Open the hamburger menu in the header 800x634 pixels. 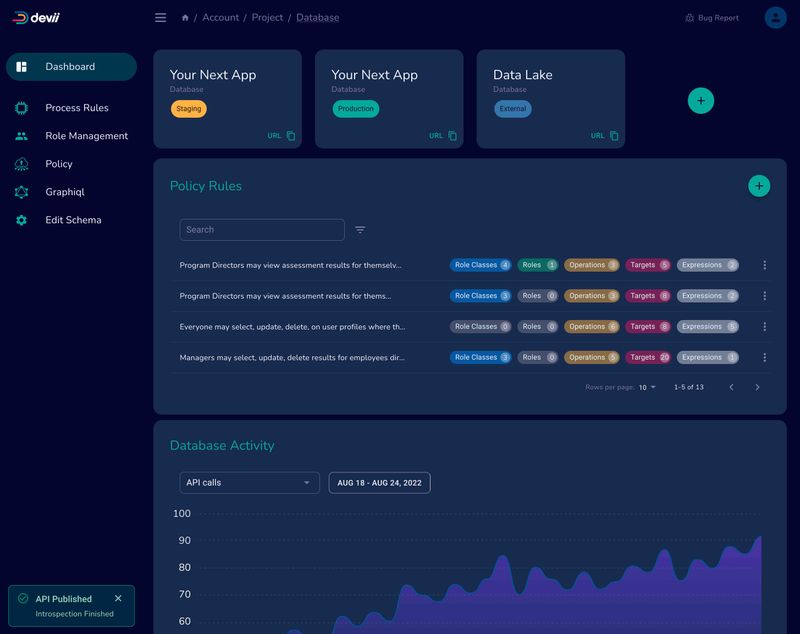pos(159,16)
